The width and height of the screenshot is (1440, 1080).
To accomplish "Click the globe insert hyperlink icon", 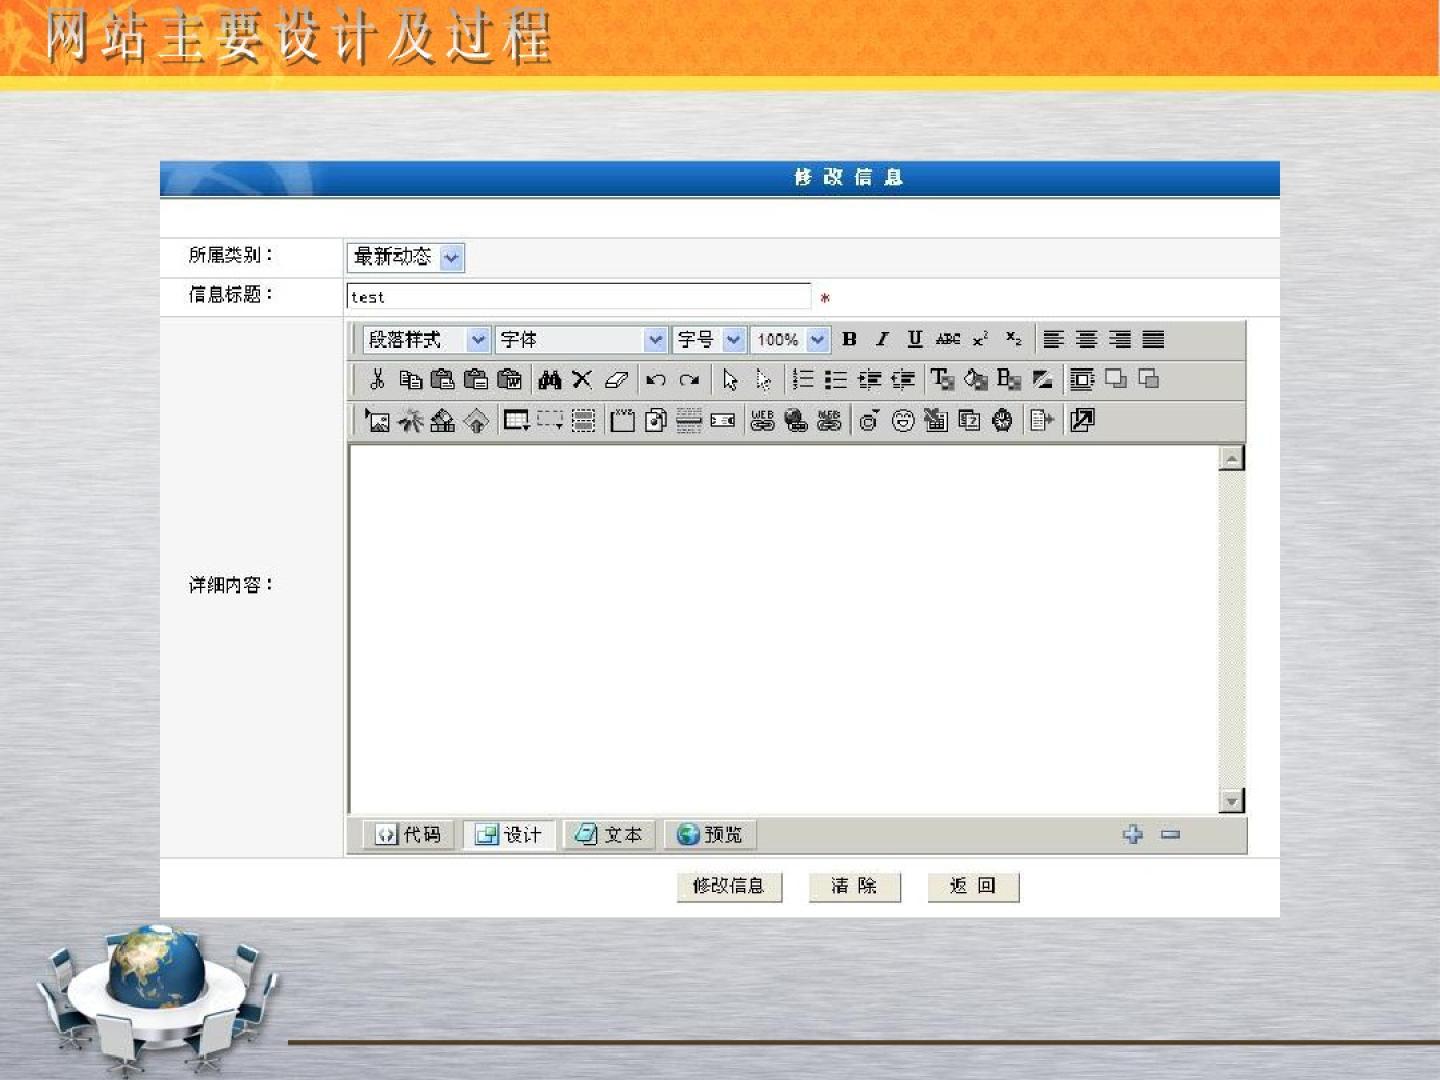I will [796, 421].
